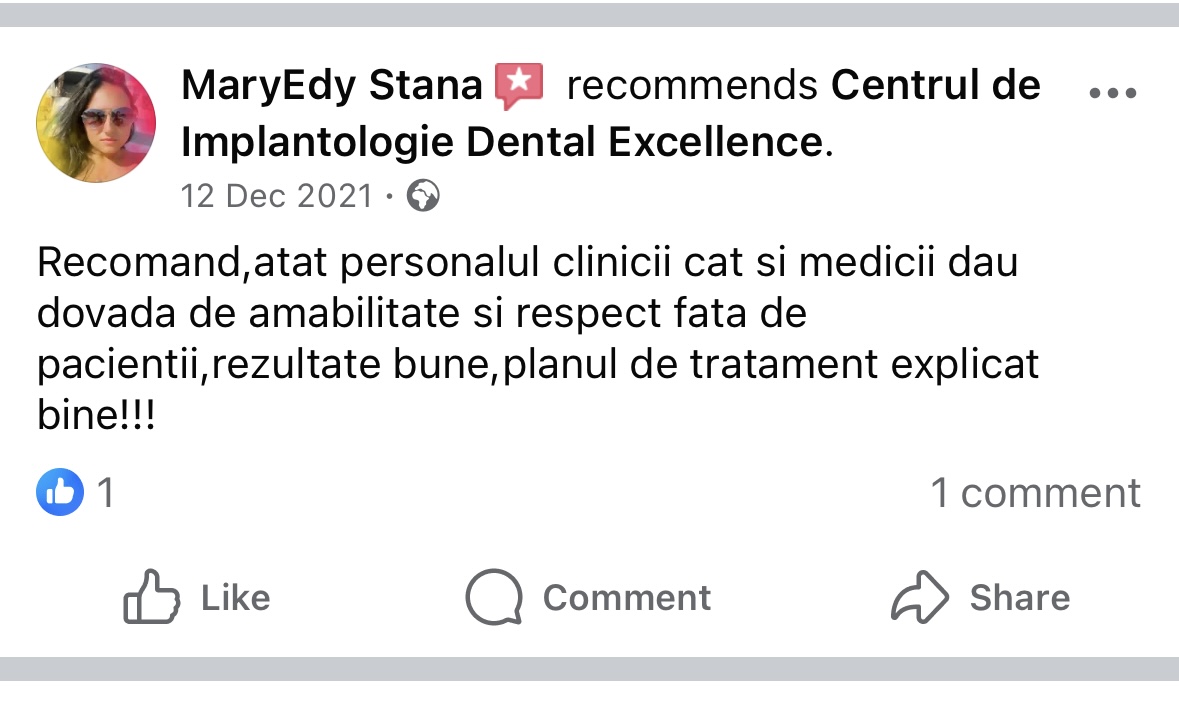The image size is (1179, 704).
Task: Open the 1 comment link
Action: point(1035,493)
